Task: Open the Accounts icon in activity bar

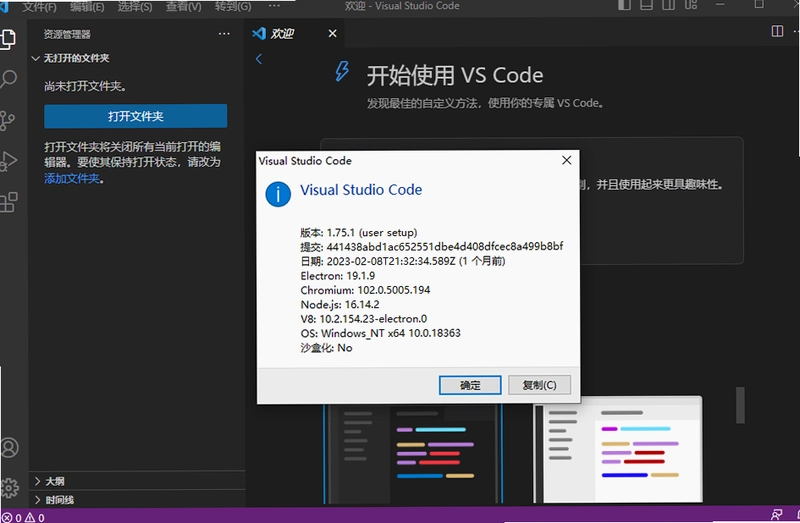Action: click(x=9, y=447)
